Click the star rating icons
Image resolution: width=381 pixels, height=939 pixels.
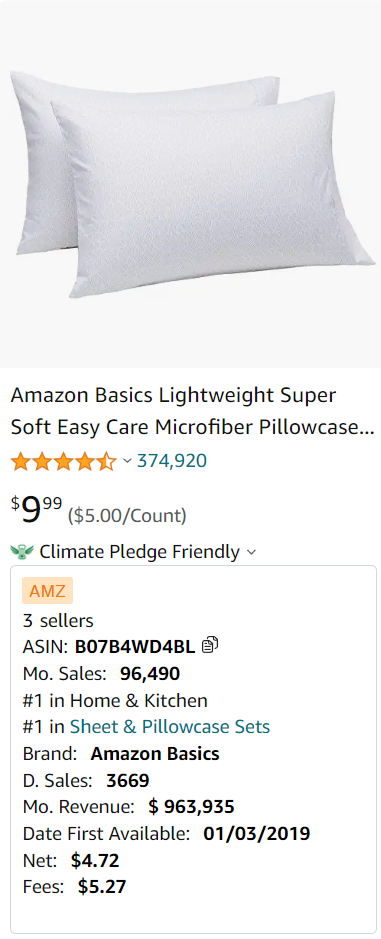point(64,462)
